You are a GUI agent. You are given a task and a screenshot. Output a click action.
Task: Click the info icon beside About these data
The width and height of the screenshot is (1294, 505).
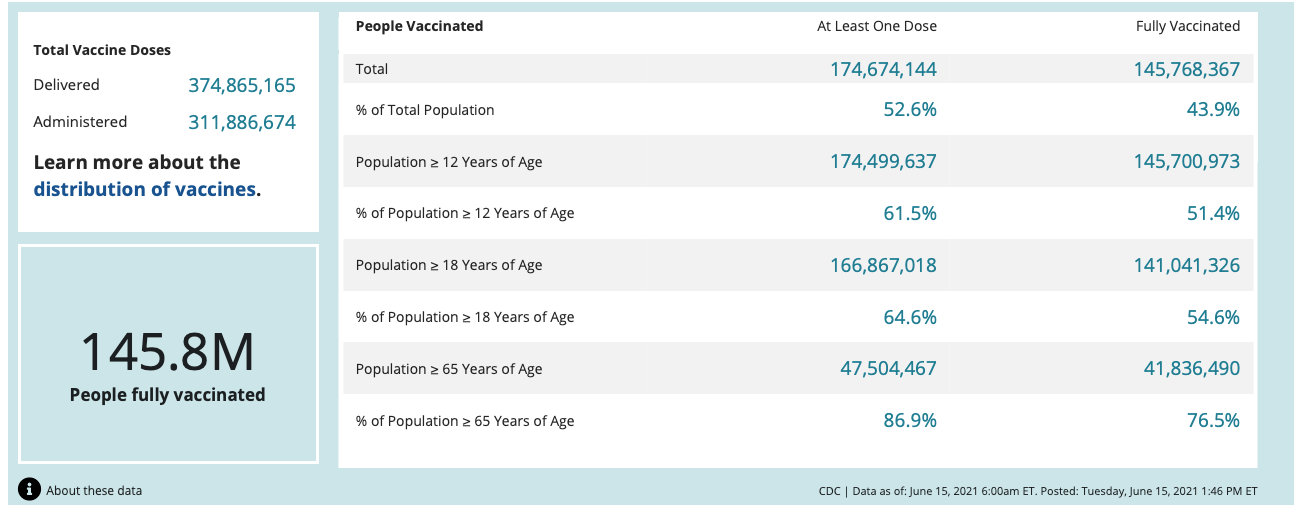(30, 490)
